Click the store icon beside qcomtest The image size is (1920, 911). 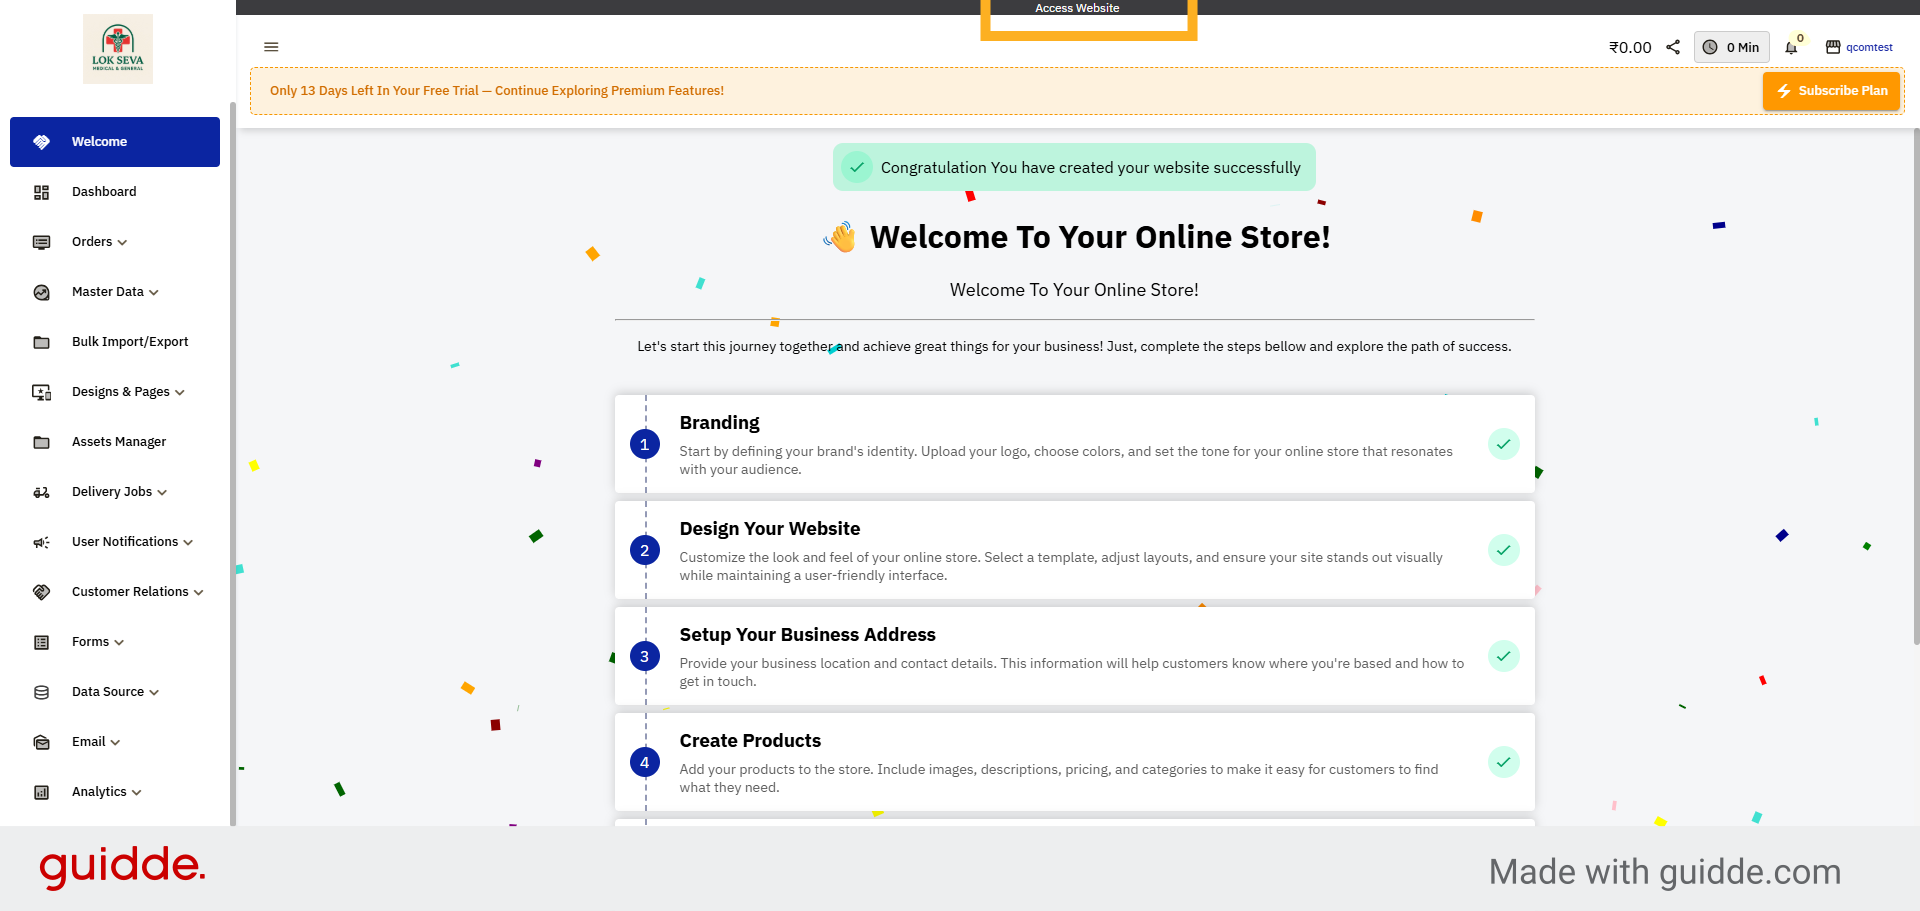1833,47
